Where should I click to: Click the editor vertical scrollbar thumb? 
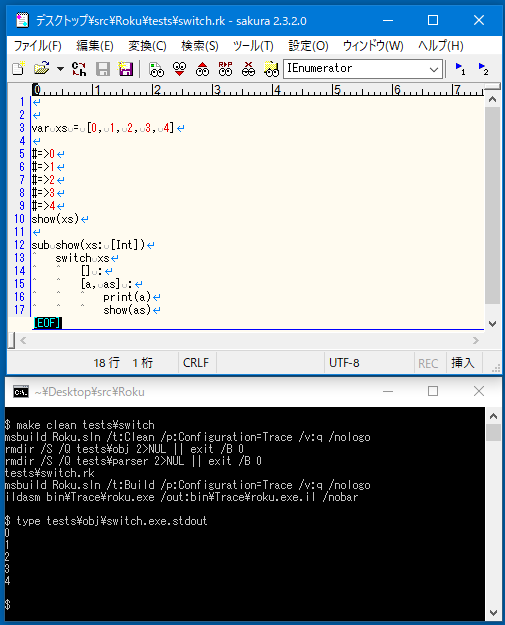492,206
